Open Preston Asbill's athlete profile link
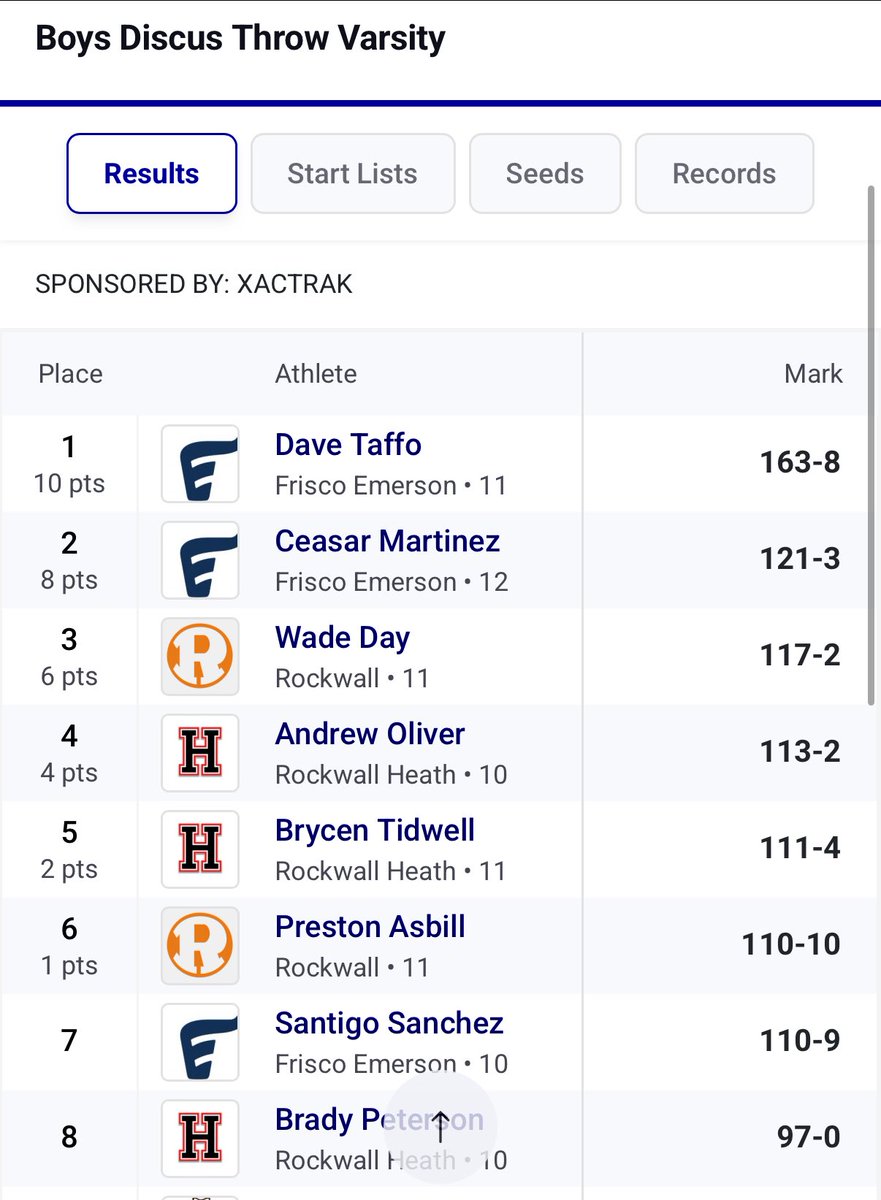The image size is (881, 1200). (370, 927)
